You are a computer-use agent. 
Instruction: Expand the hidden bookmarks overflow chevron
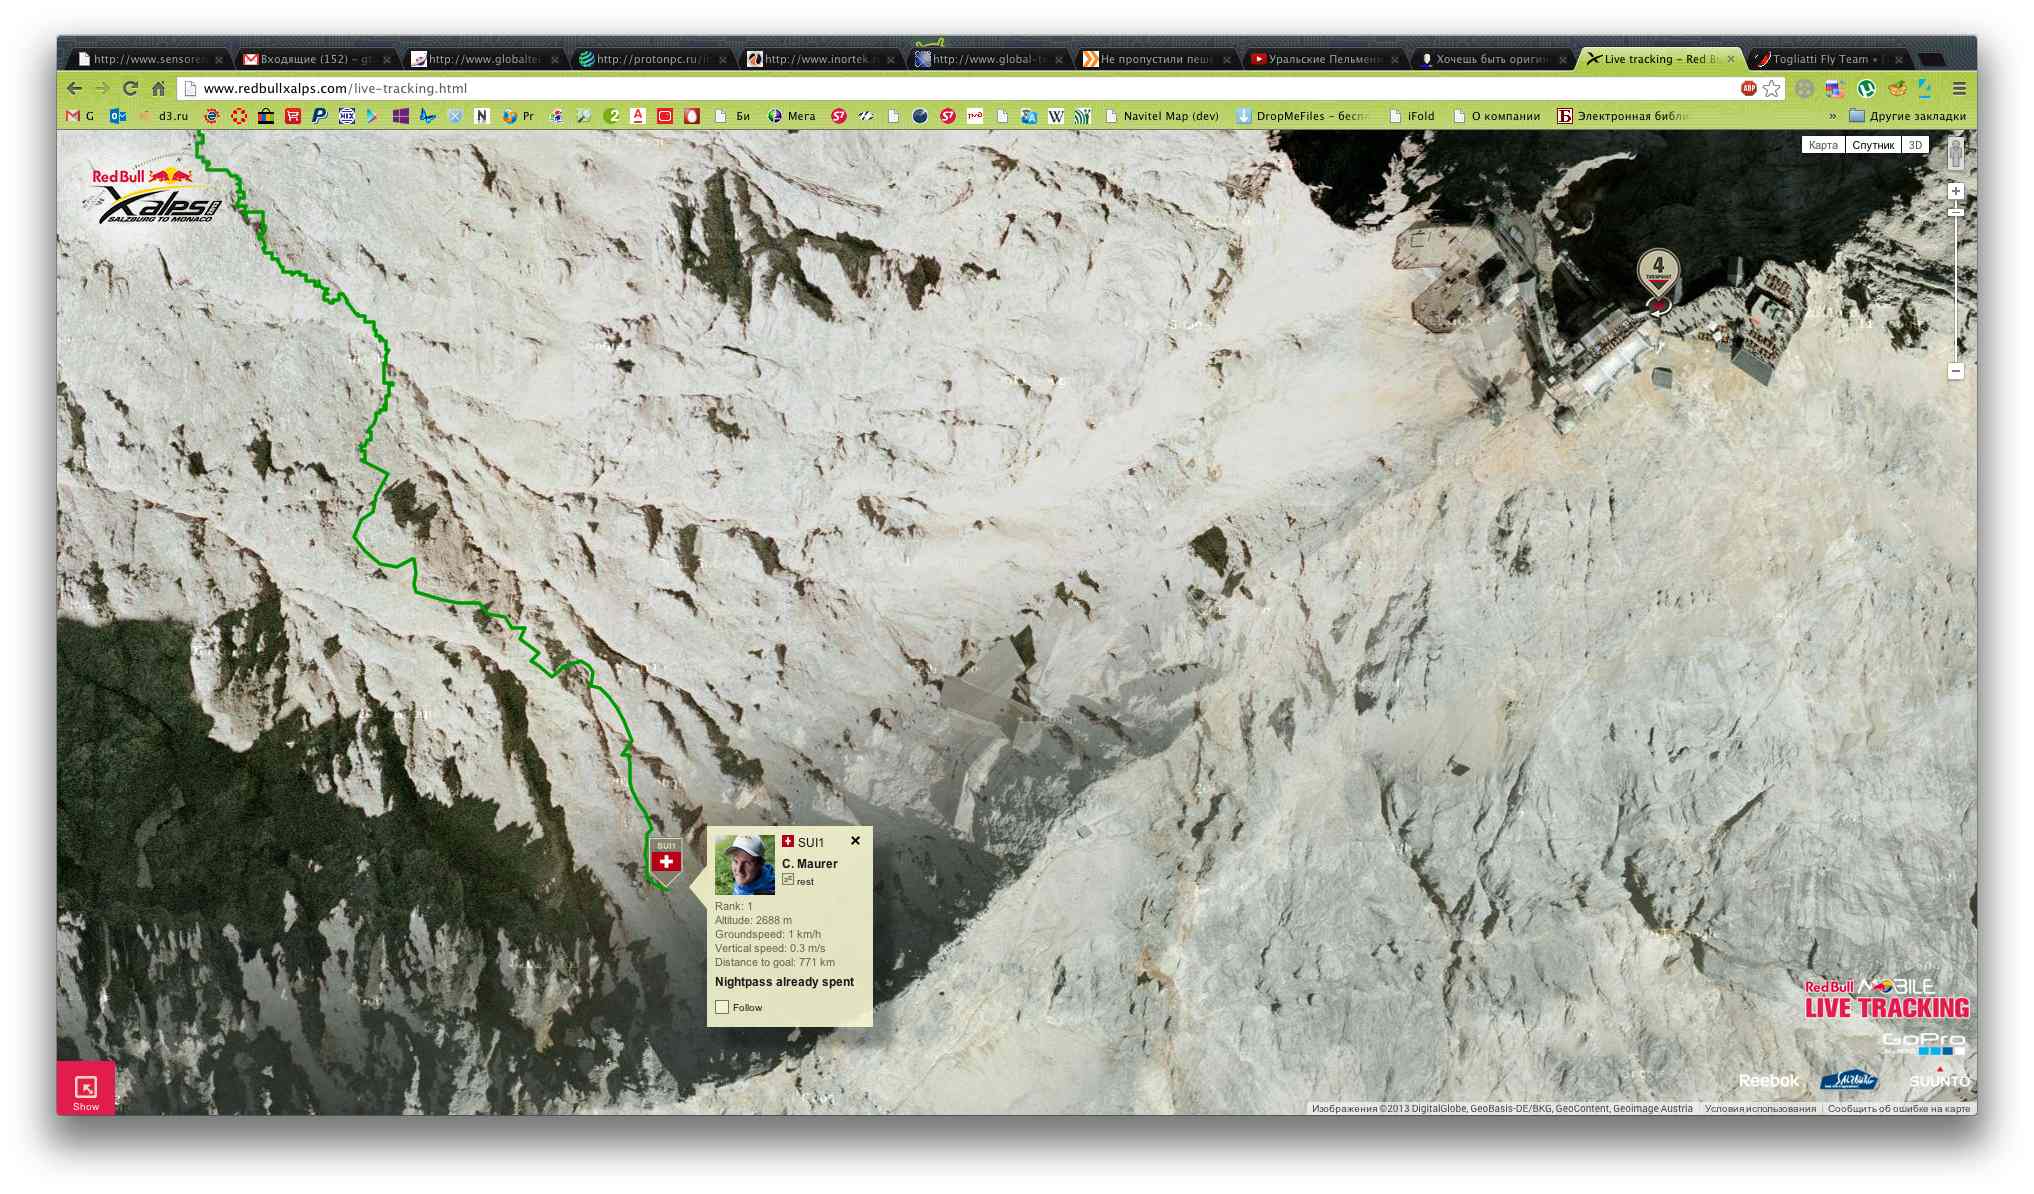1832,116
